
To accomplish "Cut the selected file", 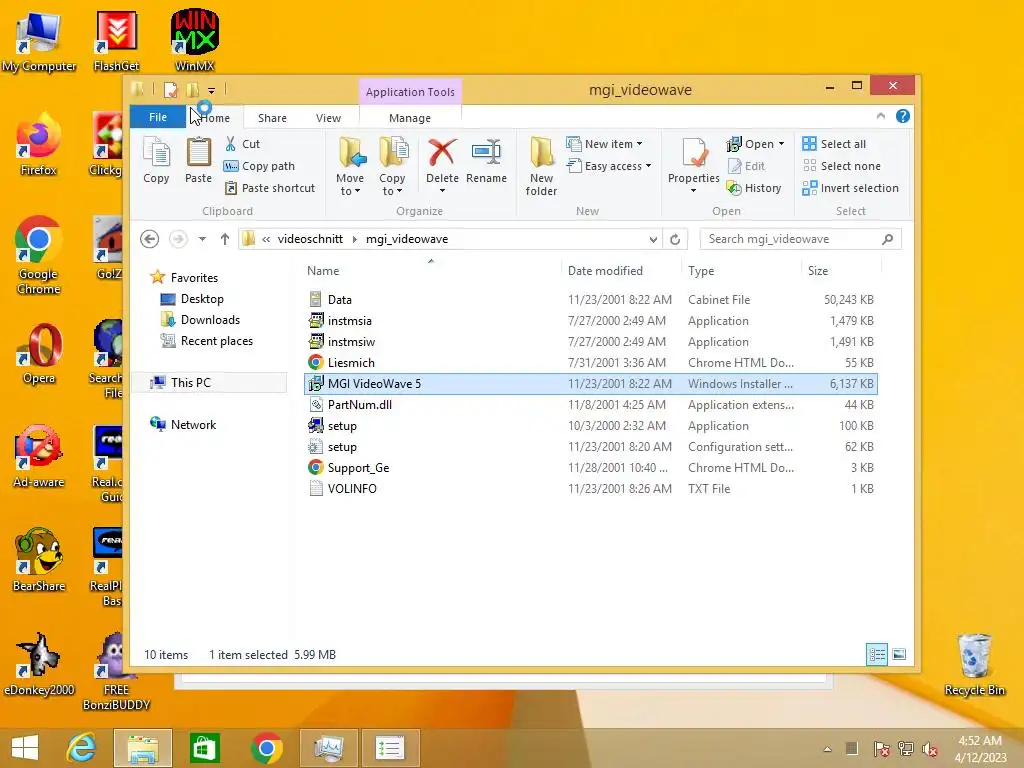I will pos(242,144).
